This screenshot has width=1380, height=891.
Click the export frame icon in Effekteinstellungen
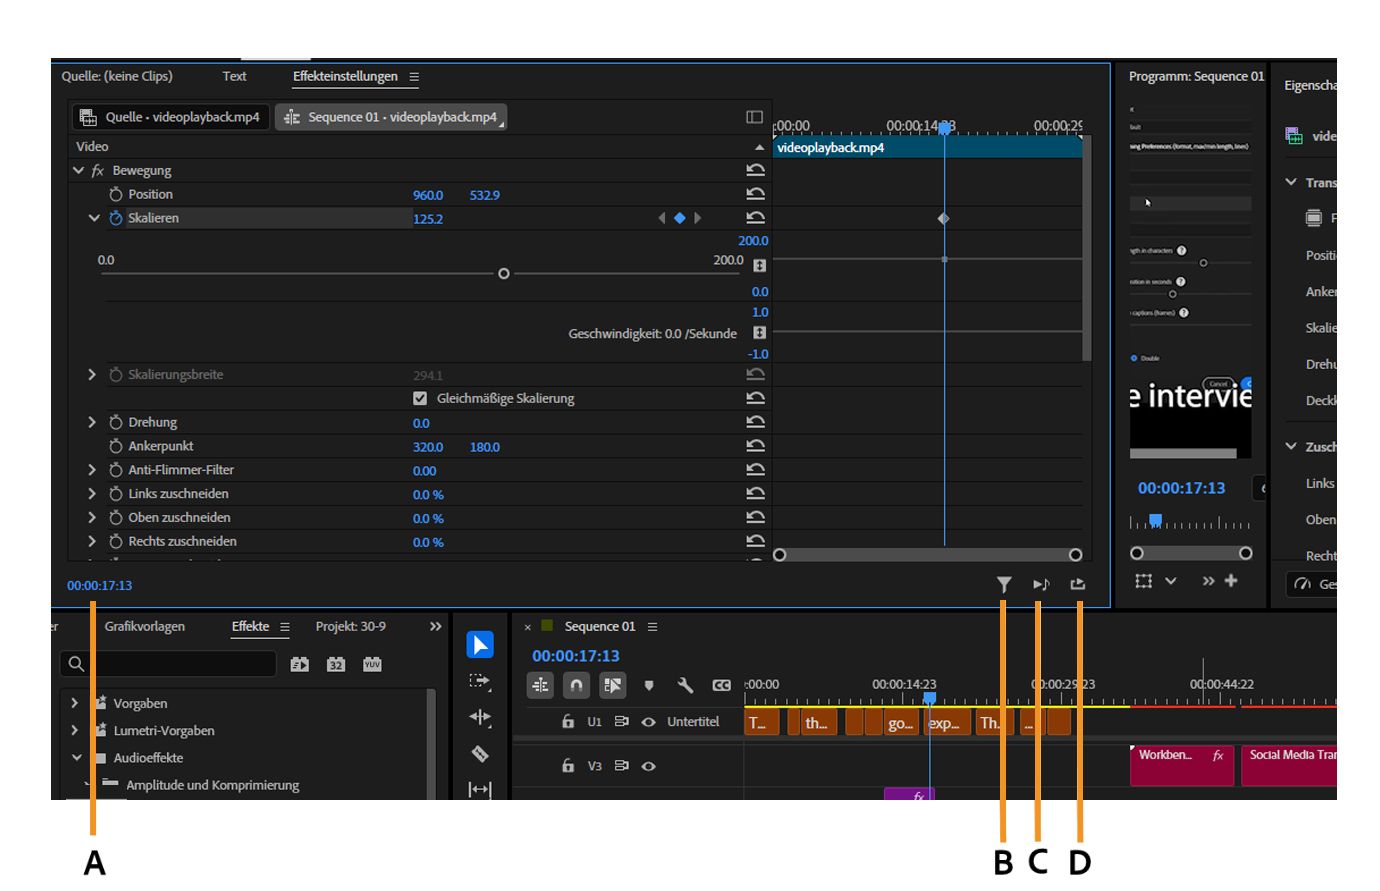pyautogui.click(x=1077, y=585)
